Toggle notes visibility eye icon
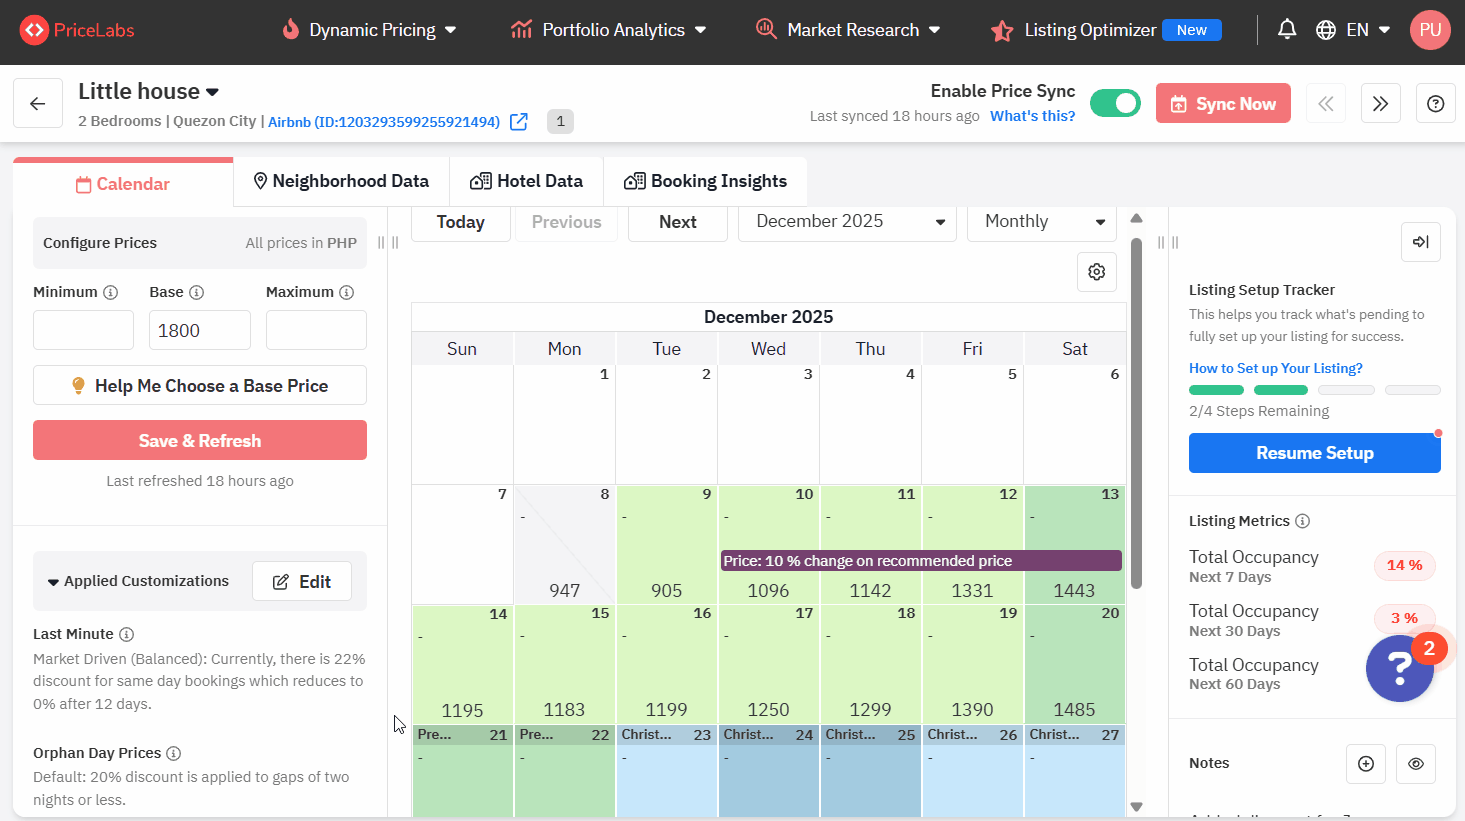Viewport: 1465px width, 821px height. click(1416, 764)
